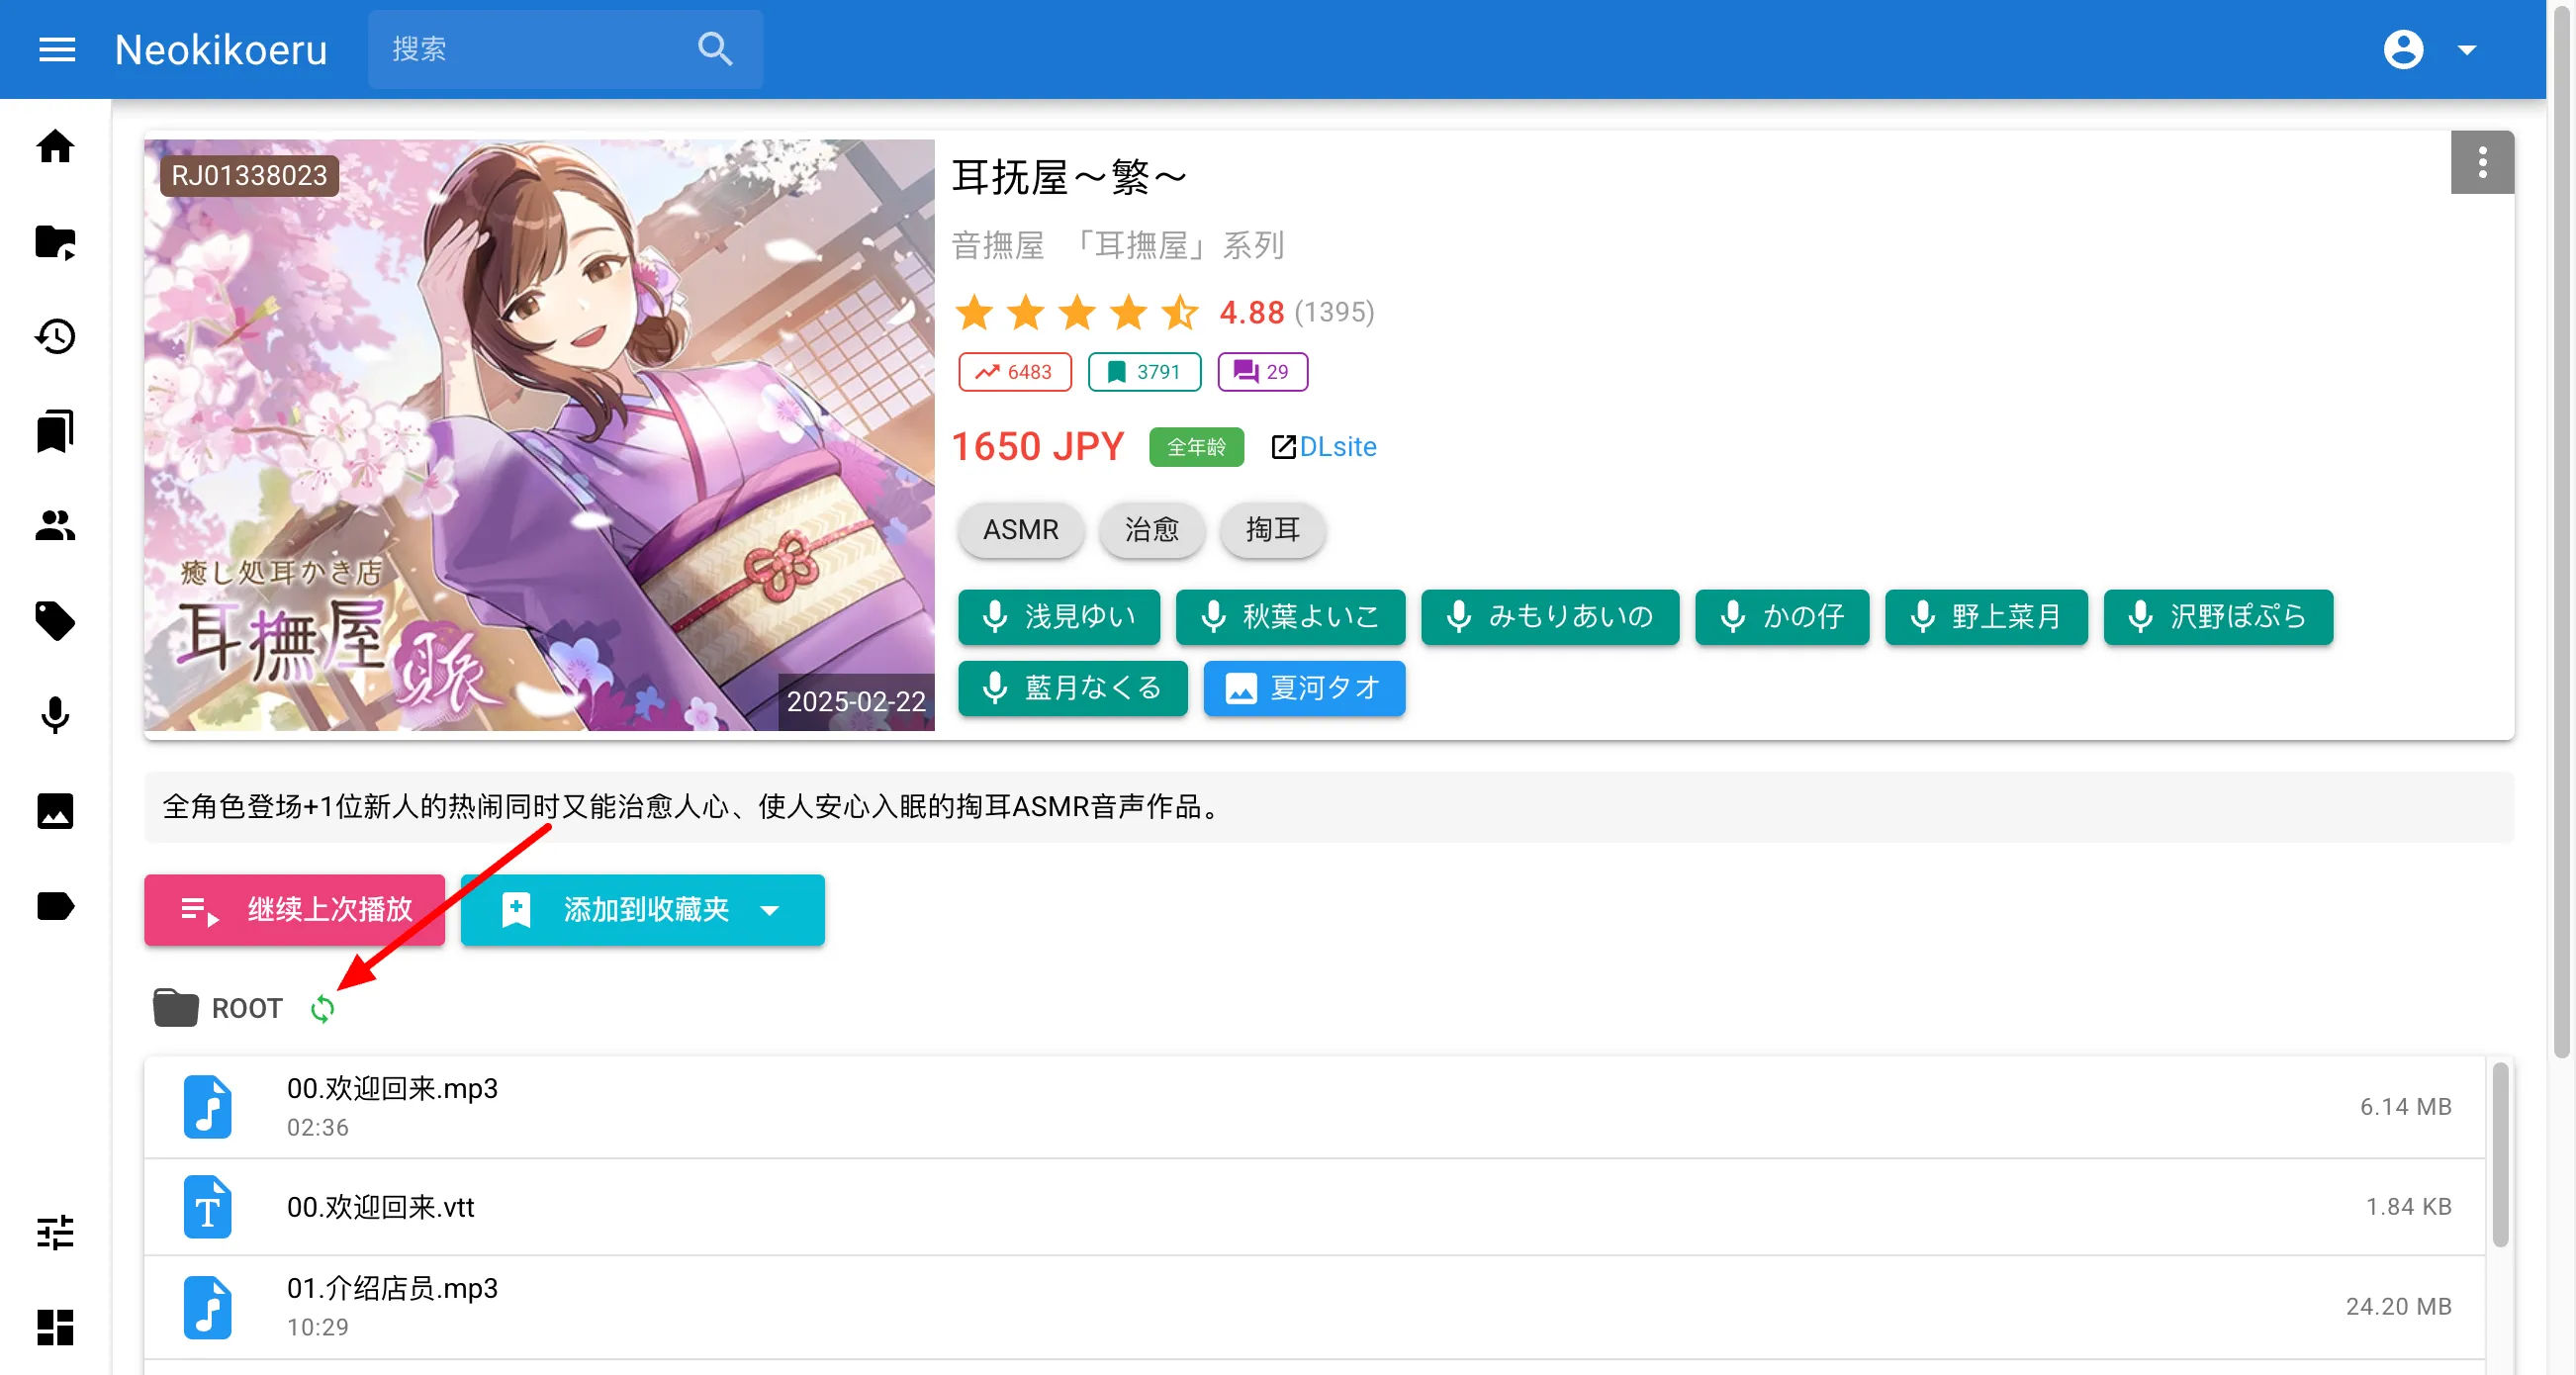The height and width of the screenshot is (1375, 2576).
Task: Open voice actors microphone sidebar icon
Action: click(x=55, y=716)
